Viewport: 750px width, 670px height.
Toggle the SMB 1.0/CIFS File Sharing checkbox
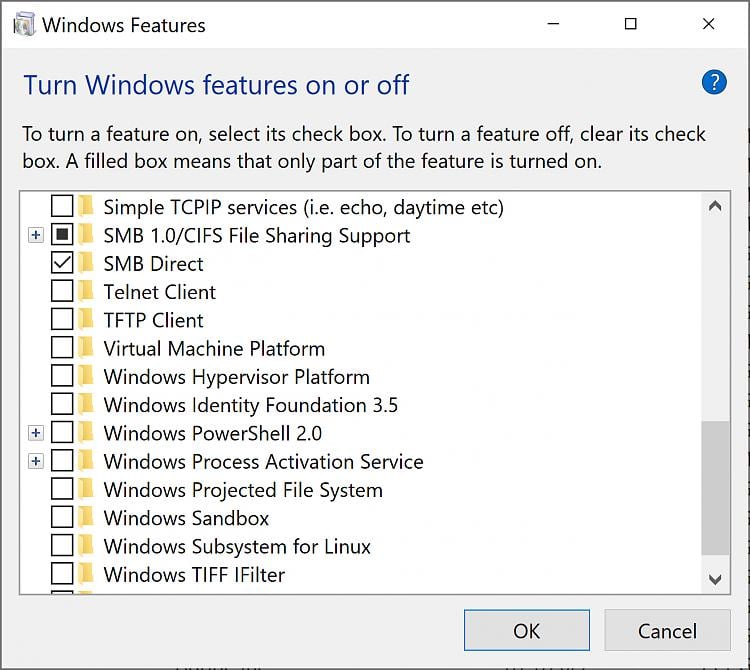pyautogui.click(x=62, y=236)
